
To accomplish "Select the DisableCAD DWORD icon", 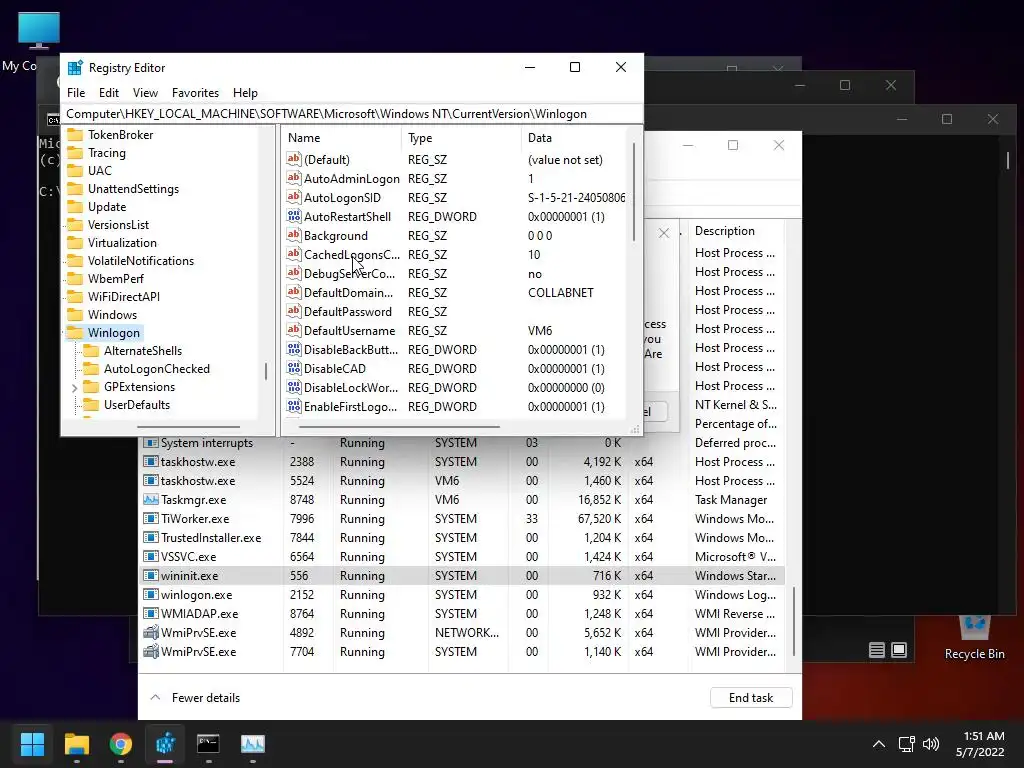I will (x=294, y=368).
